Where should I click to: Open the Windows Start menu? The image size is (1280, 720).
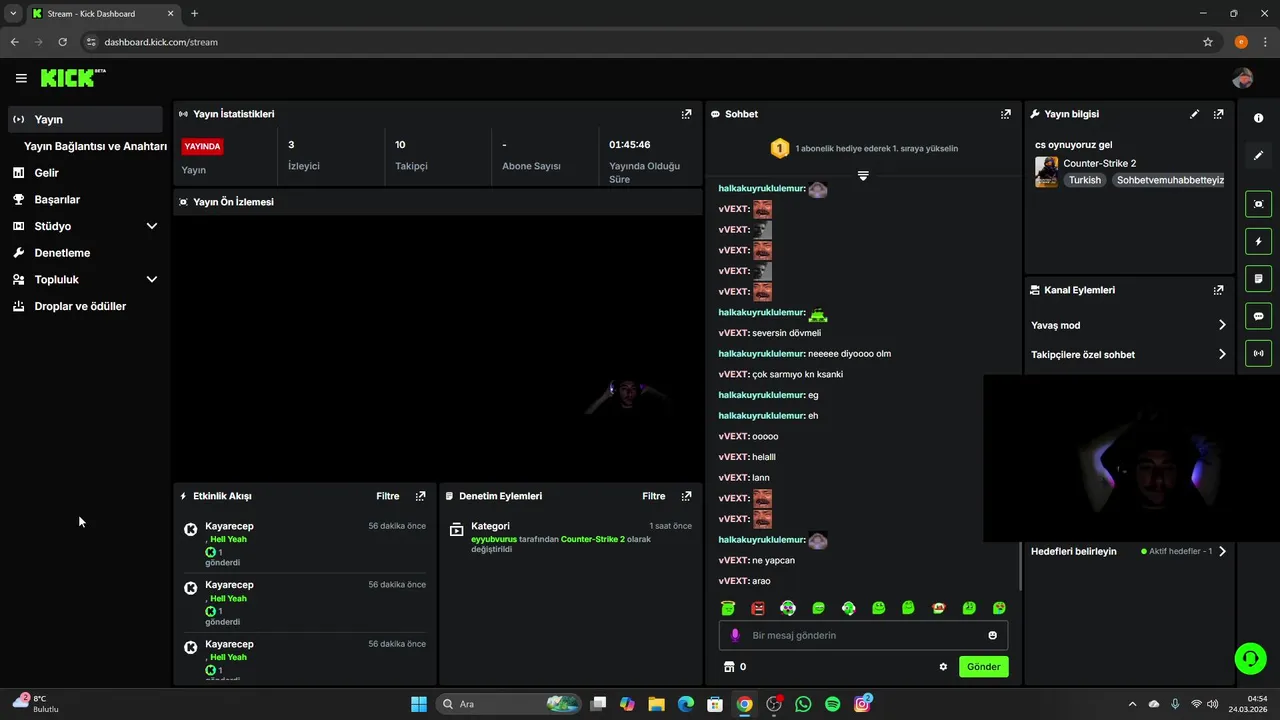[419, 704]
